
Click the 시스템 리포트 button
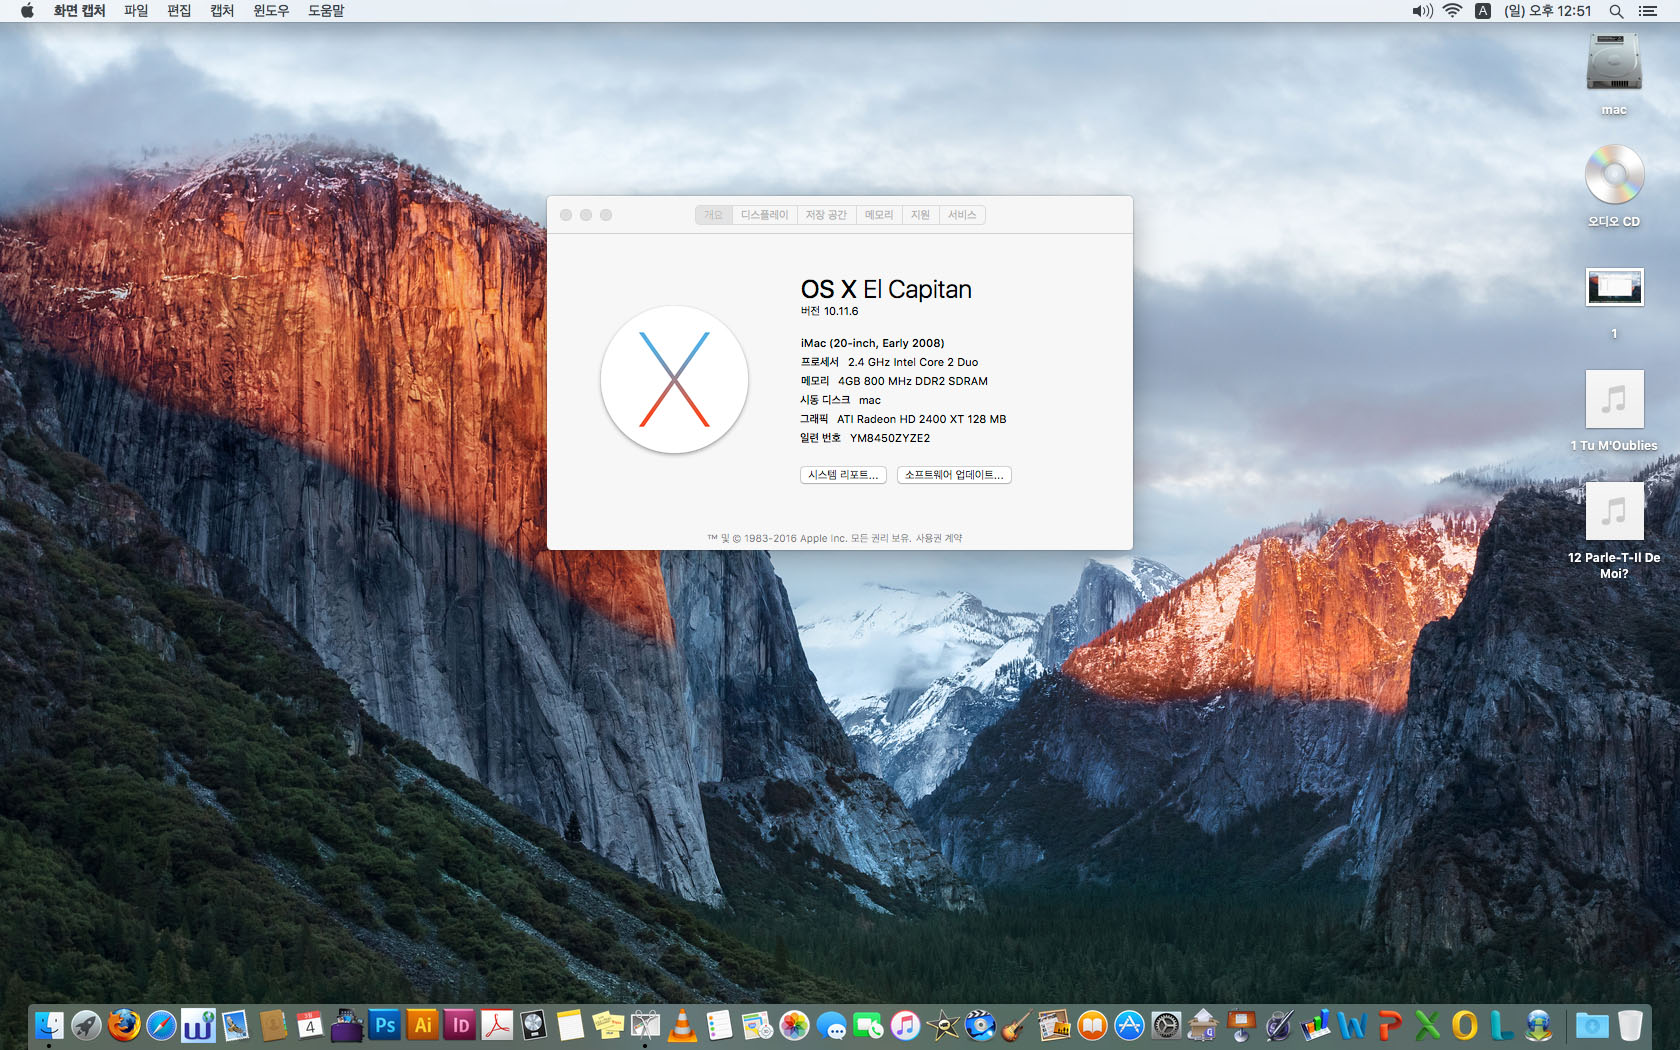[843, 475]
